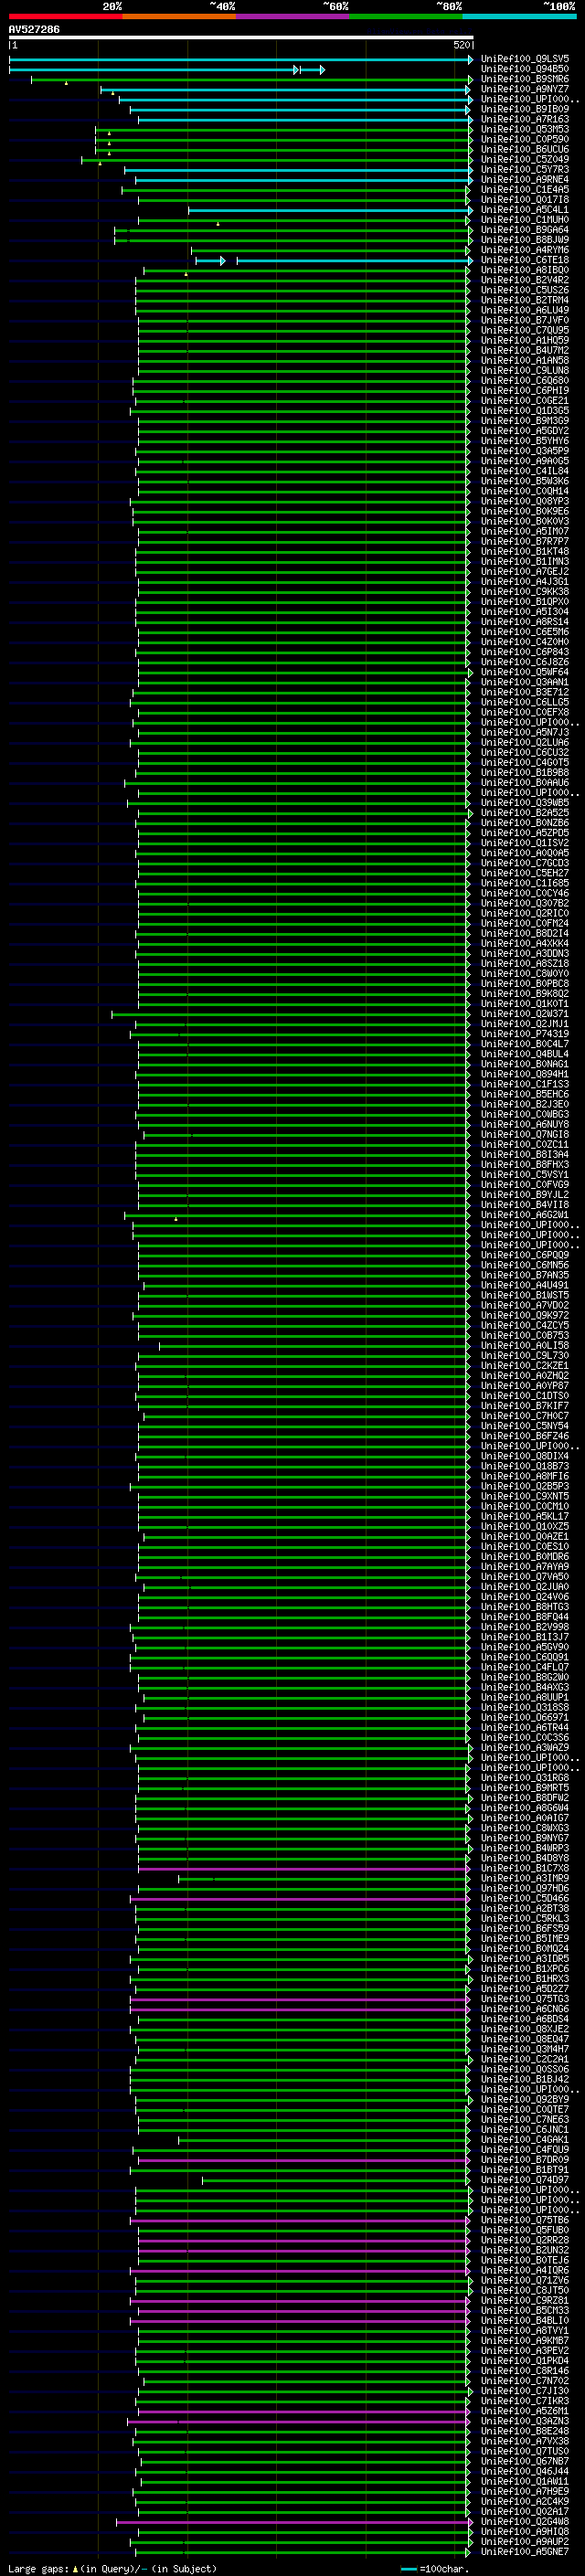Open hit UniRef100_B2V4R2
This screenshot has height=2576, width=585.
point(524,280)
